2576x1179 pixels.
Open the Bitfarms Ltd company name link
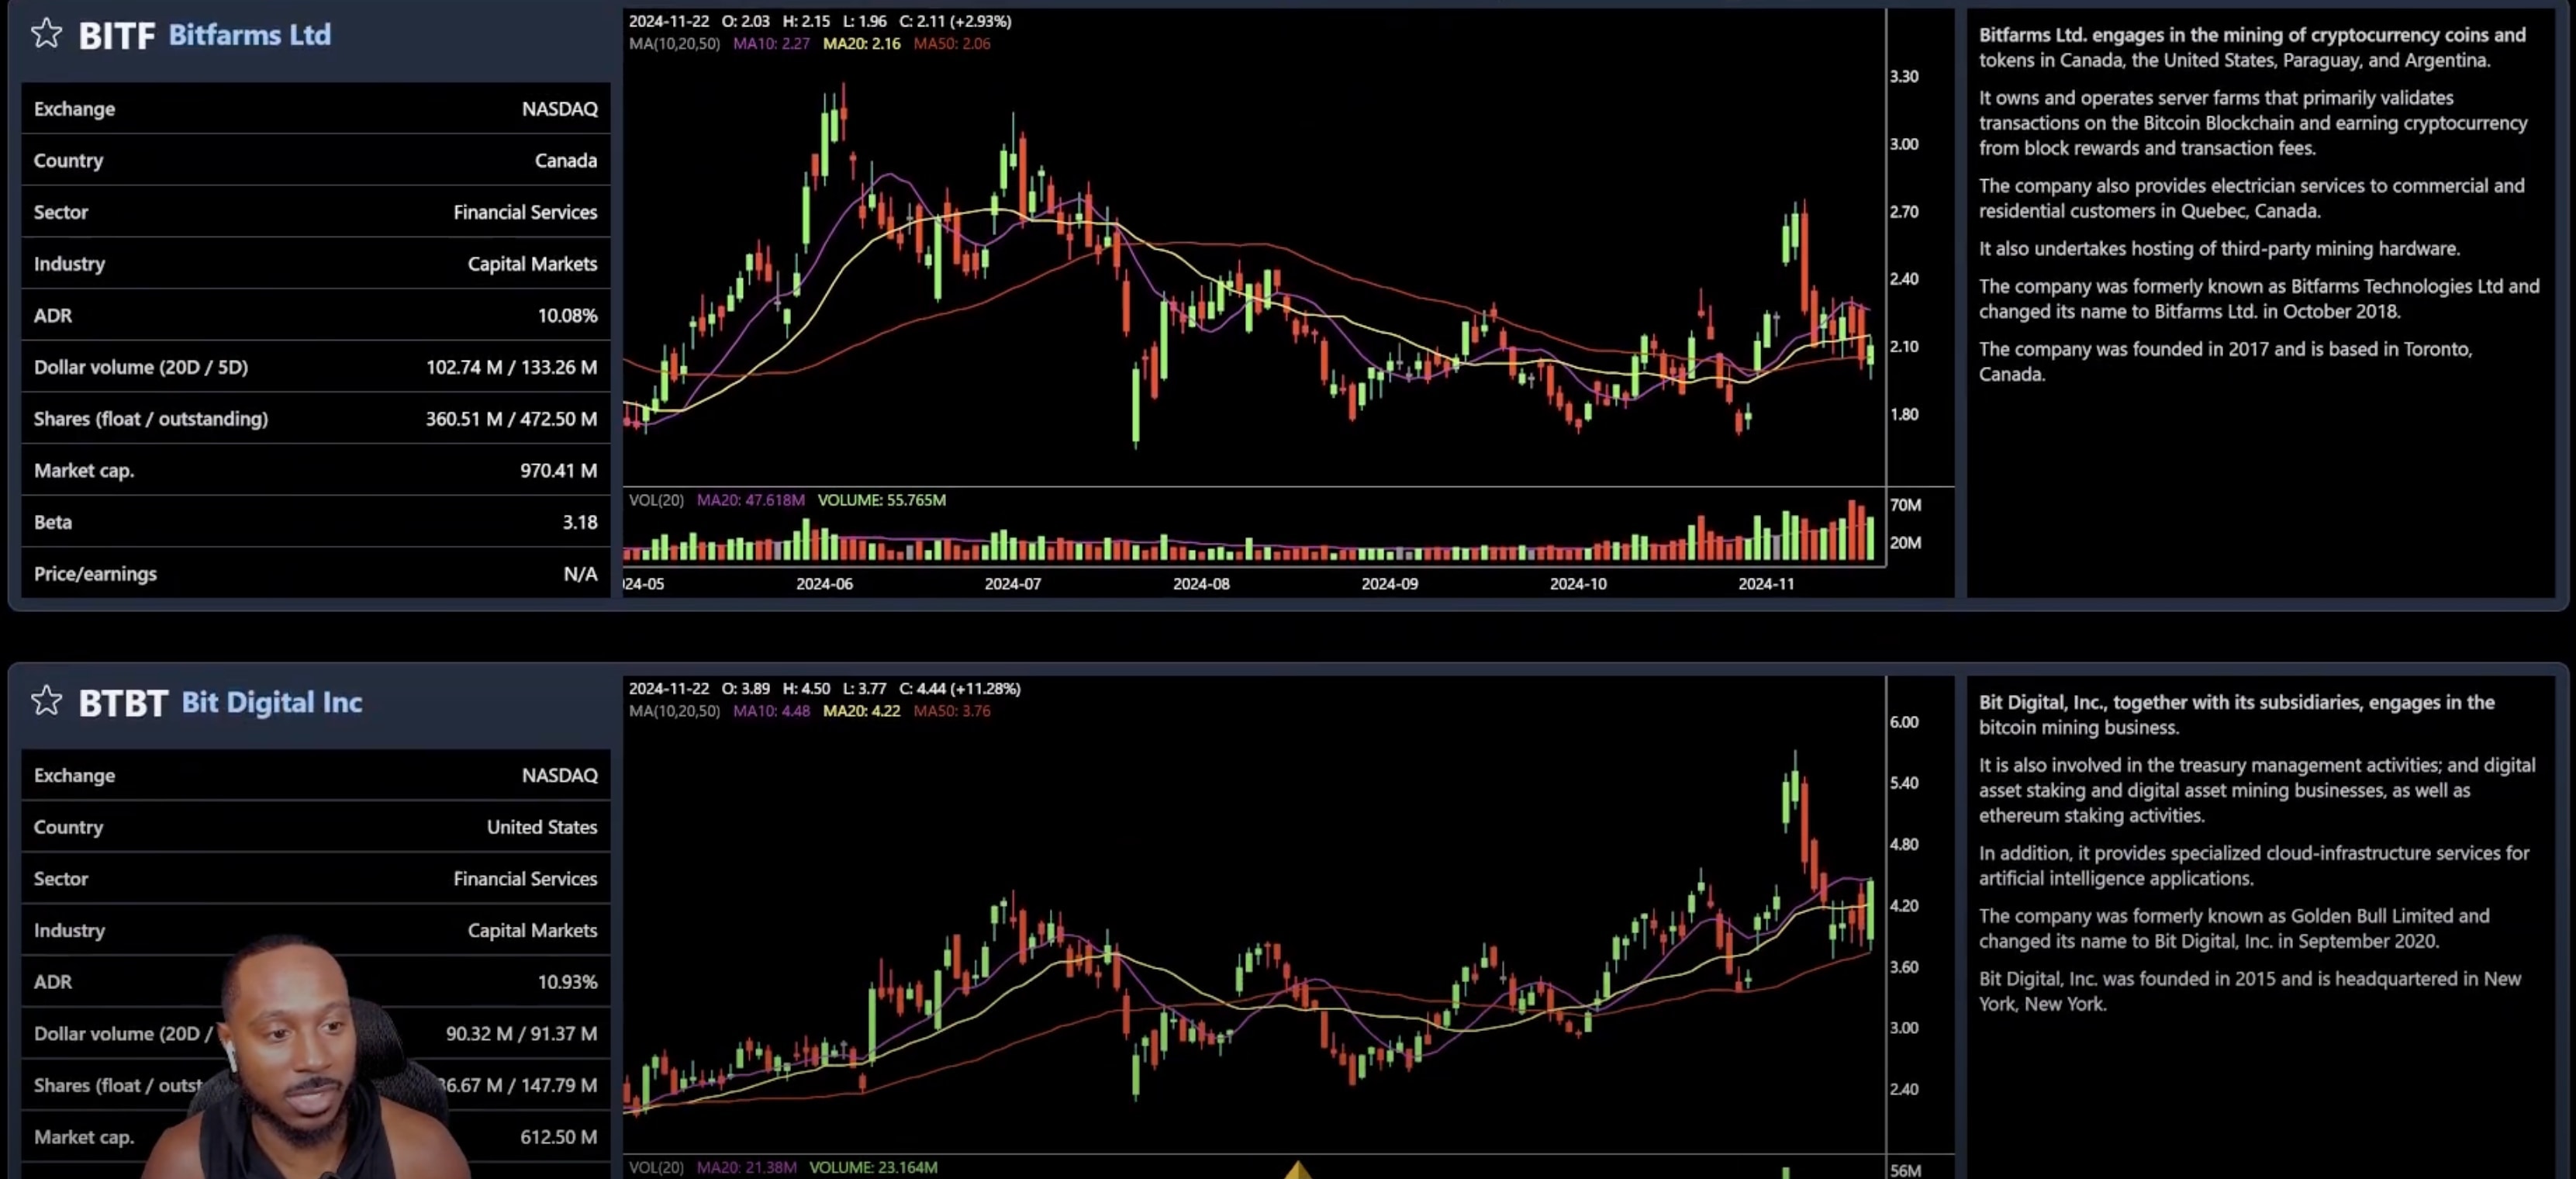(x=250, y=35)
